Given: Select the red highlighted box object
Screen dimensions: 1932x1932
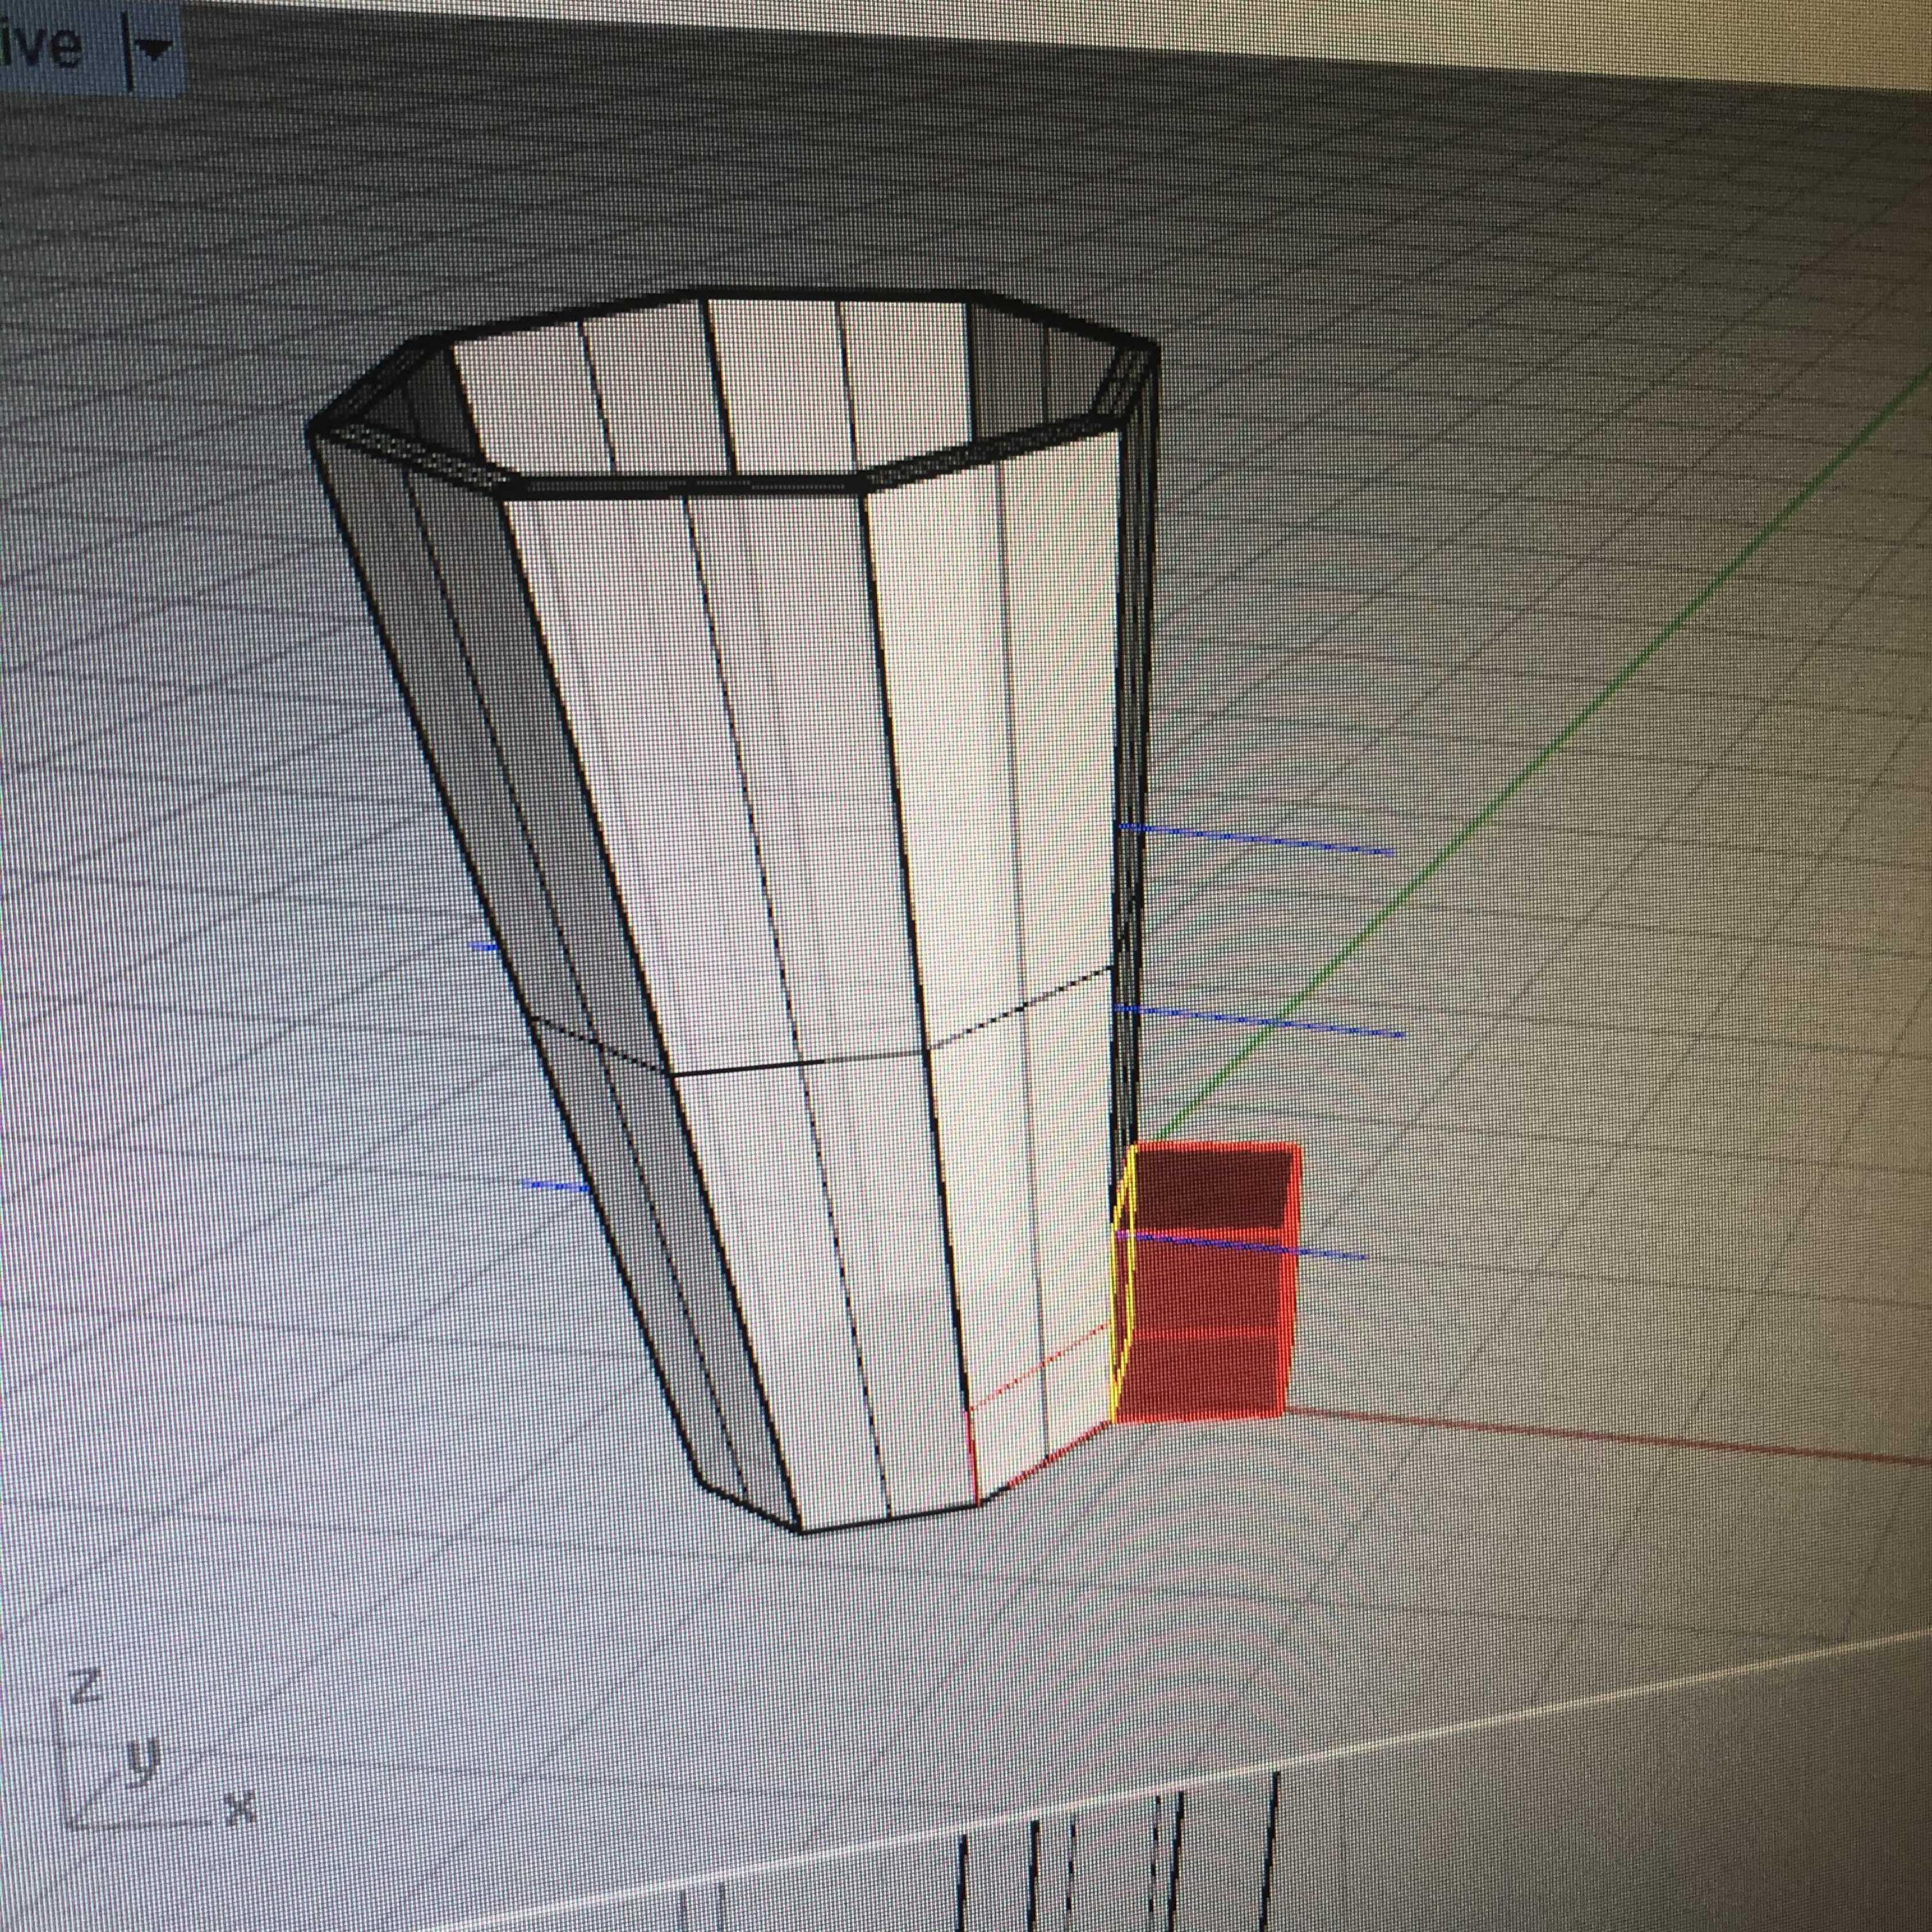Looking at the screenshot, I should click(1208, 1283).
